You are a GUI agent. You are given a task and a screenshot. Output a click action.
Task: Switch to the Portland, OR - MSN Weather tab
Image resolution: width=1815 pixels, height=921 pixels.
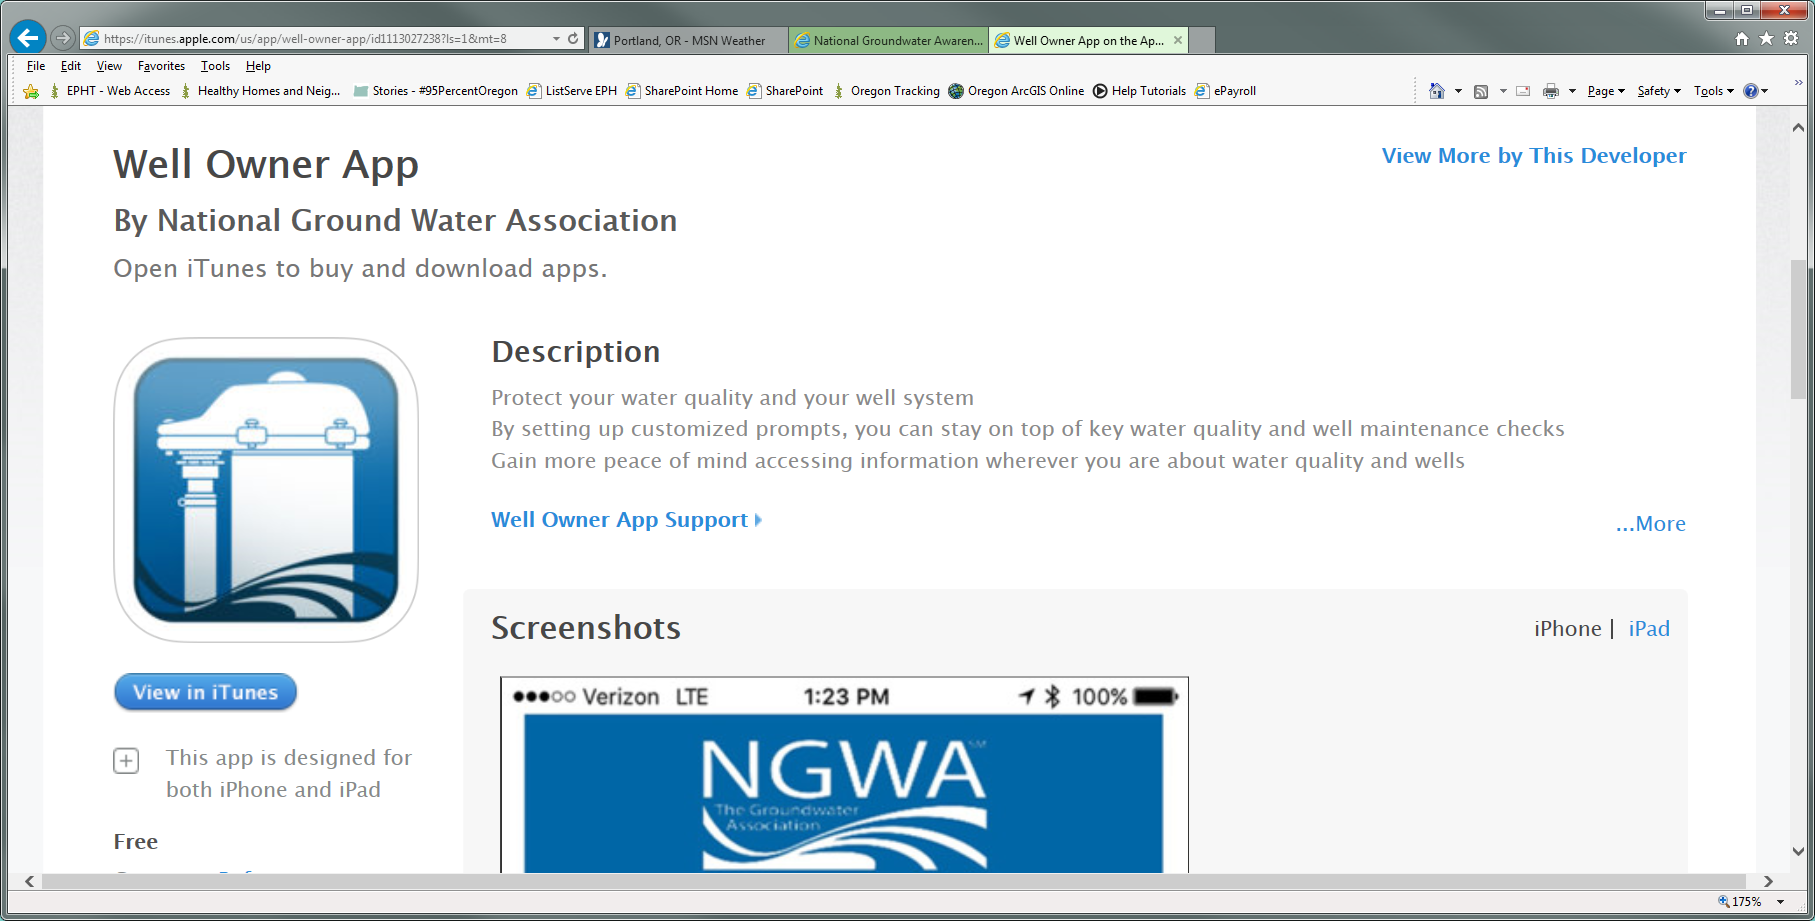tap(688, 40)
